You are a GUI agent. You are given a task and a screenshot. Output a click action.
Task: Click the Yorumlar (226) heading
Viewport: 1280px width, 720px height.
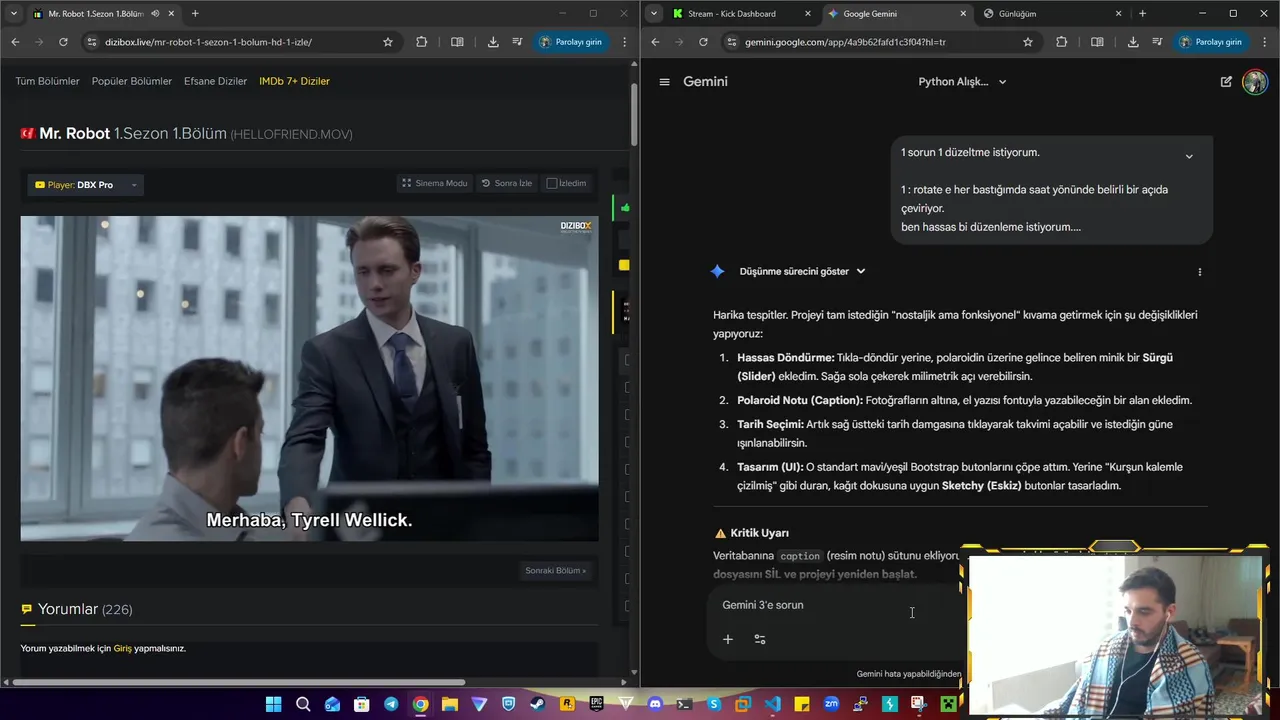click(x=85, y=609)
